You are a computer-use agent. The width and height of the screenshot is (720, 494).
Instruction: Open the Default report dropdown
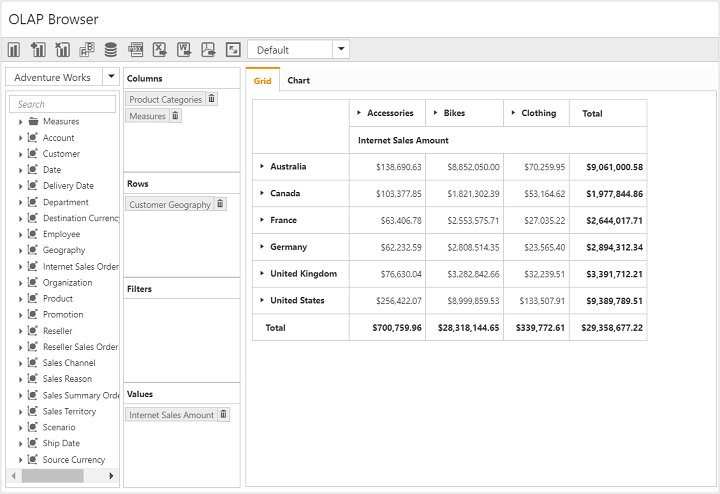341,49
